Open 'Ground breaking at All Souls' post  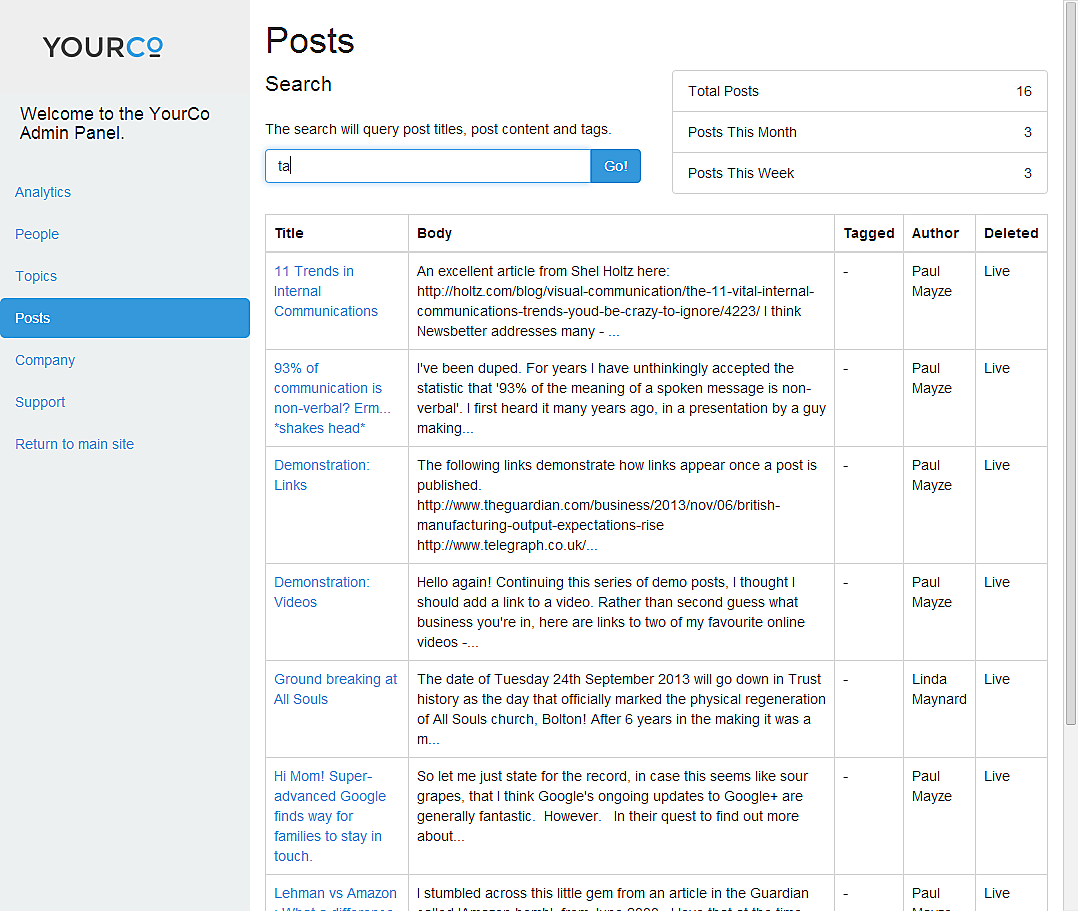pos(335,689)
